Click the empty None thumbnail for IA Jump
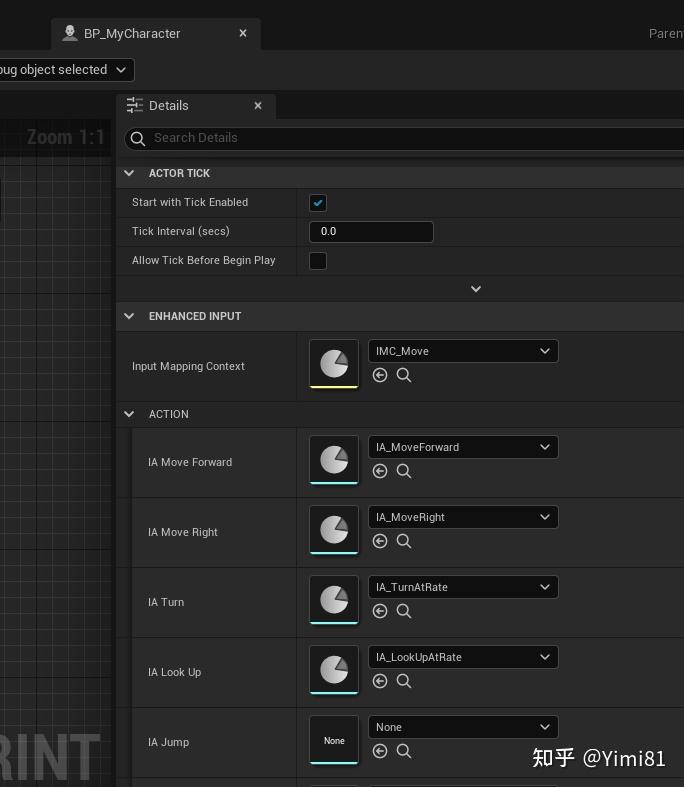This screenshot has width=684, height=787. (x=334, y=740)
